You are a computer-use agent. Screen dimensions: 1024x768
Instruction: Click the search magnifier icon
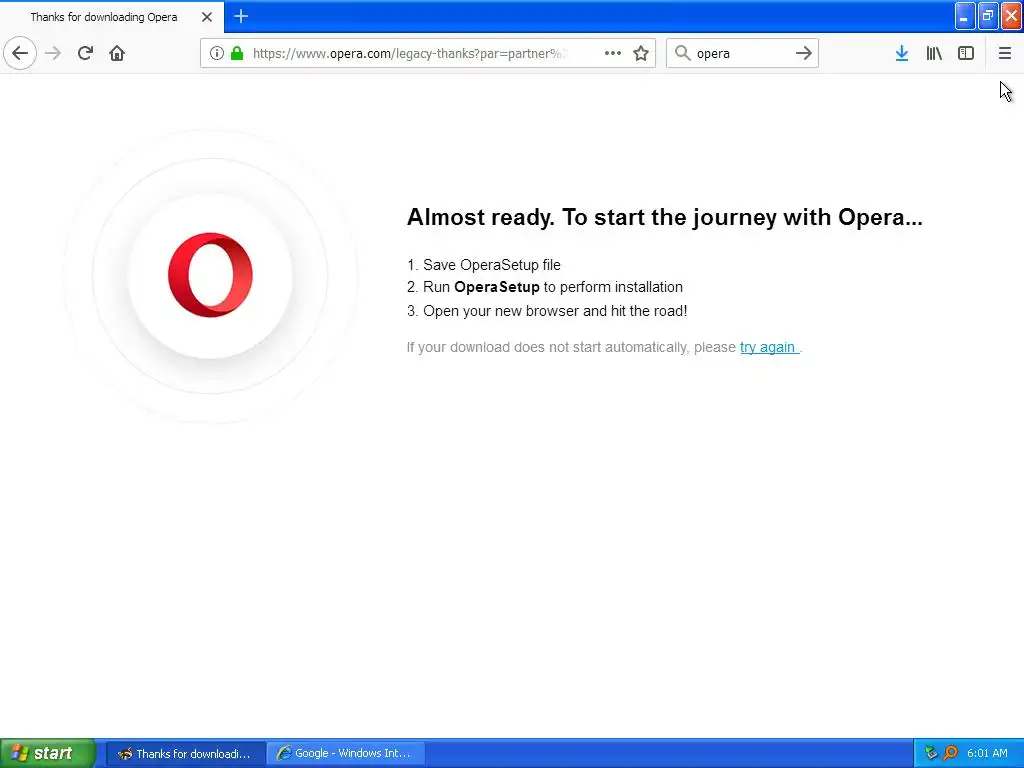[x=682, y=53]
